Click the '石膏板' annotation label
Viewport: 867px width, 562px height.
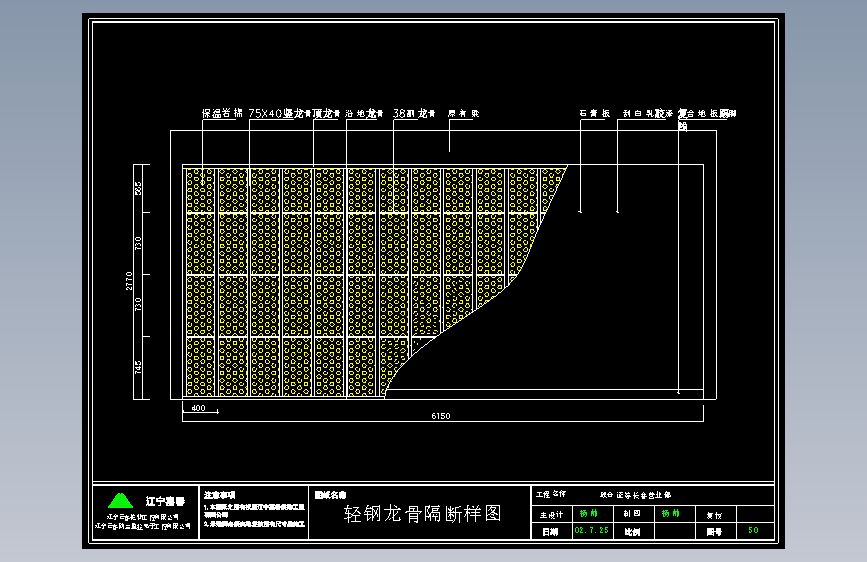point(595,113)
